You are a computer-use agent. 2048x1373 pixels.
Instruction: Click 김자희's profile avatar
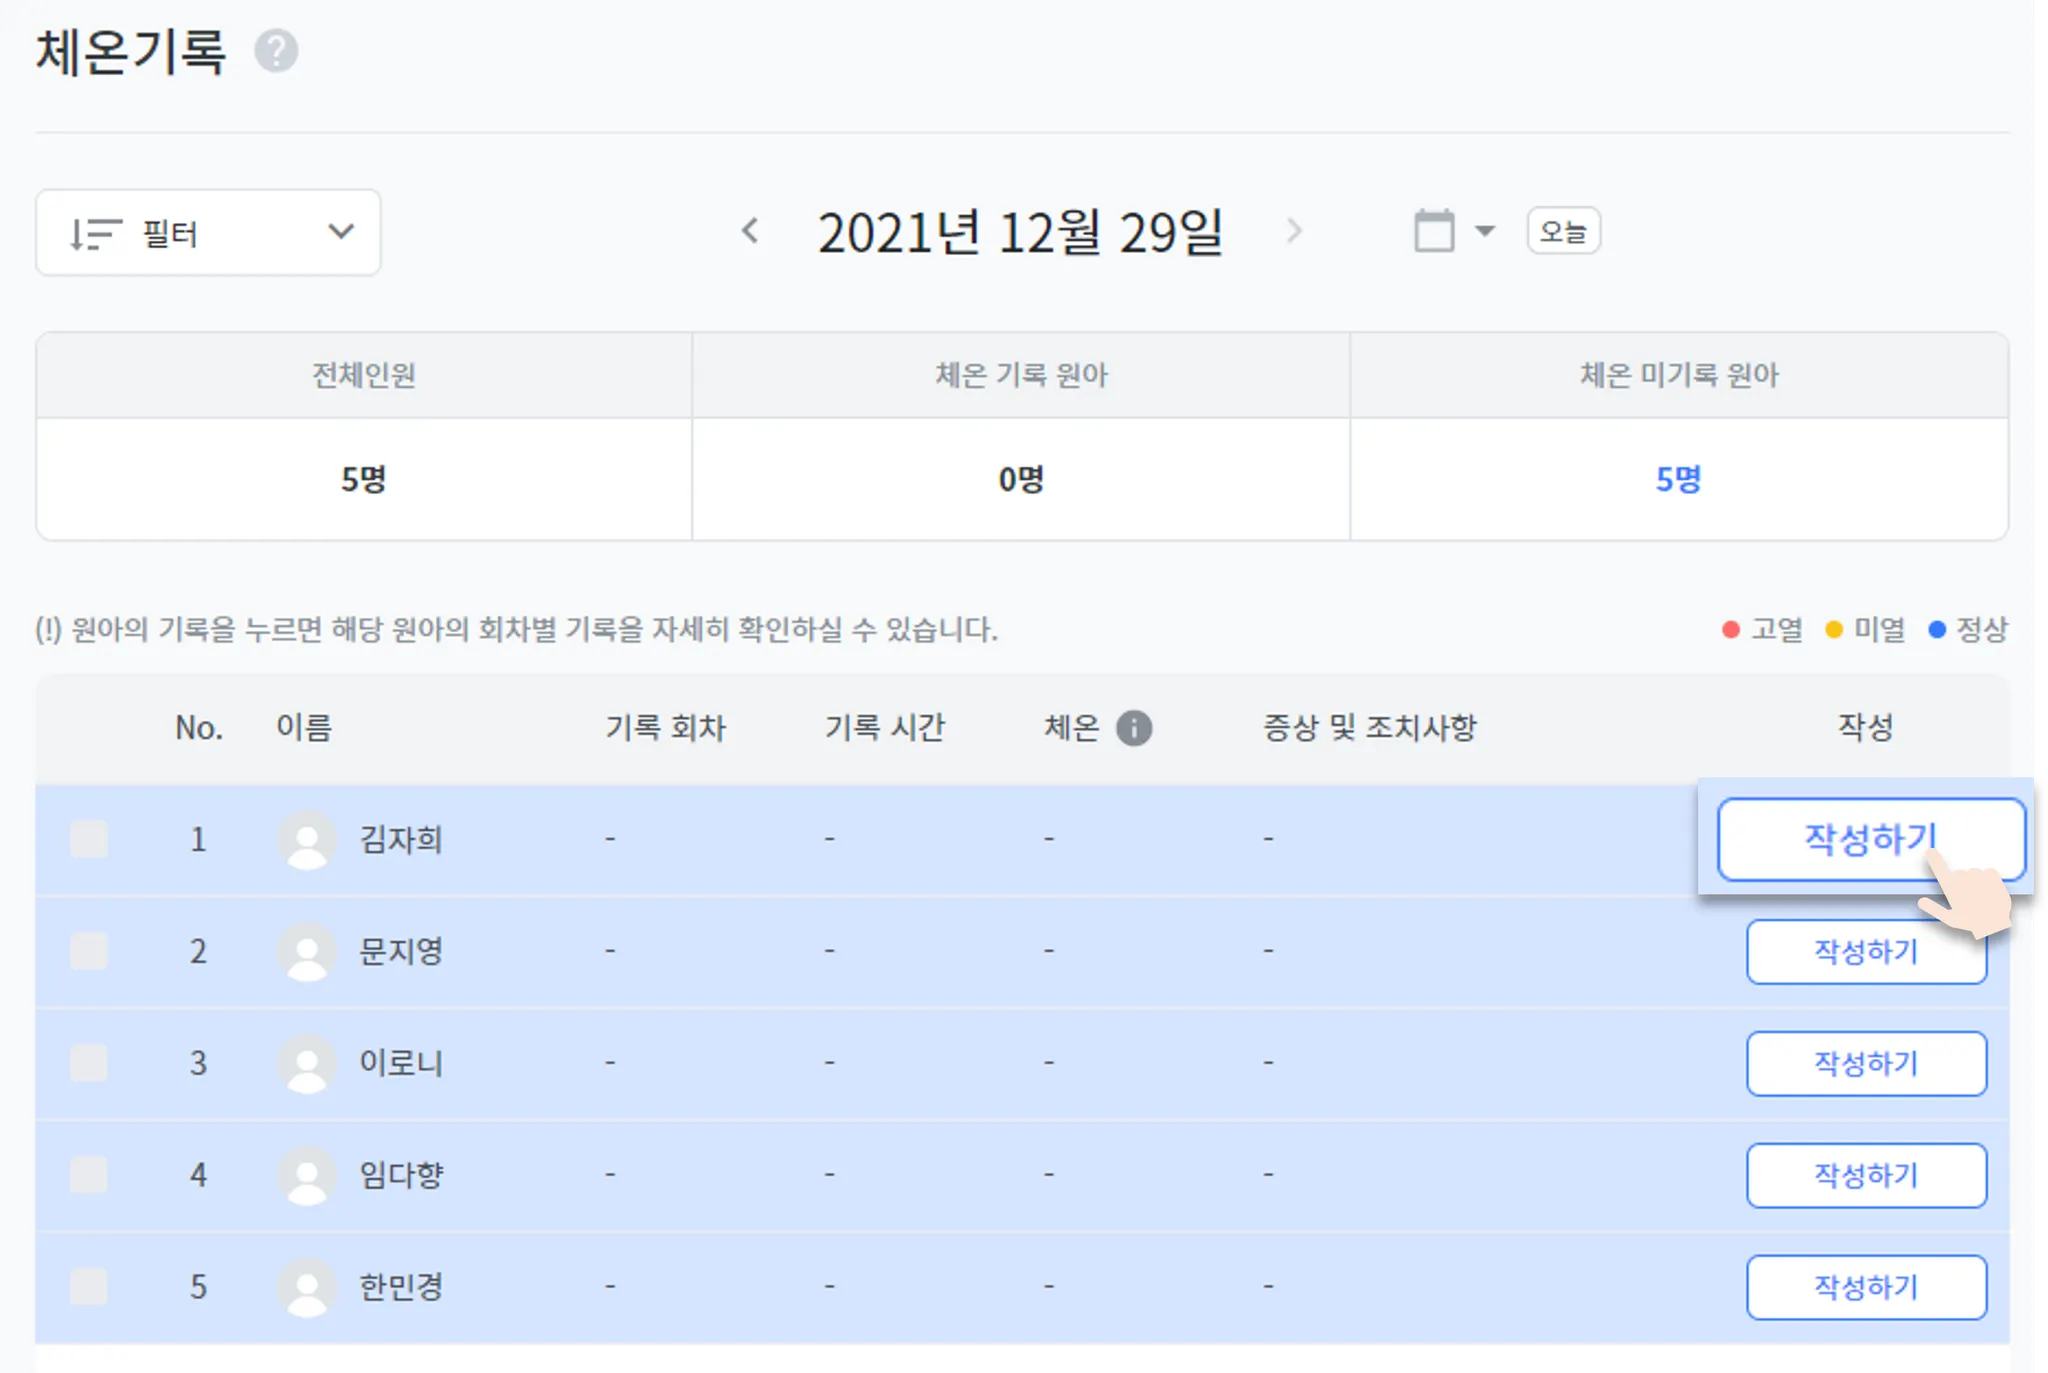pos(306,839)
